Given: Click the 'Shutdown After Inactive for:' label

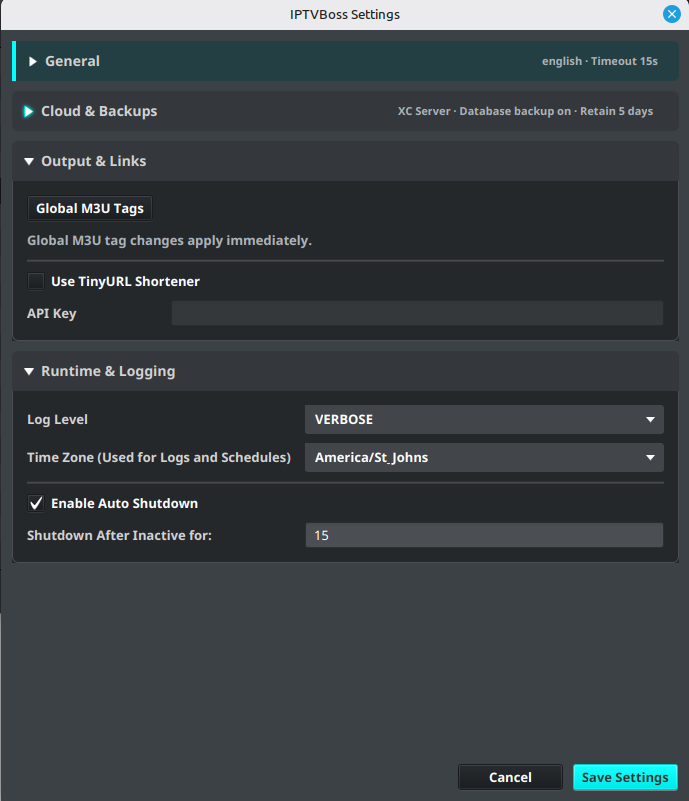Looking at the screenshot, I should 120,535.
